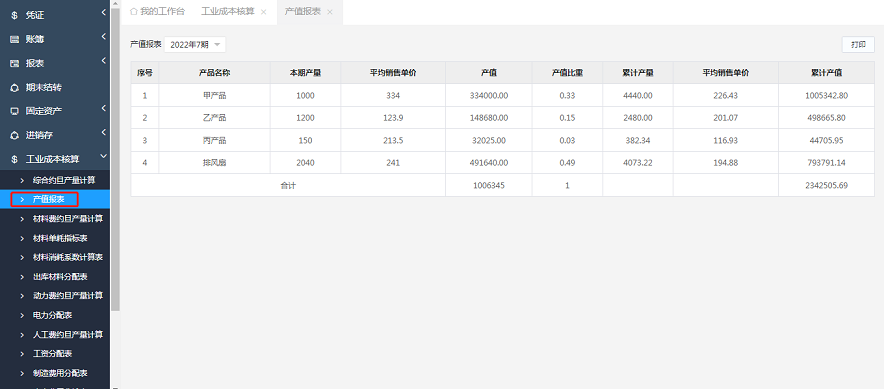Click the dollar icon beside 凭证
The width and height of the screenshot is (884, 389).
coord(15,16)
